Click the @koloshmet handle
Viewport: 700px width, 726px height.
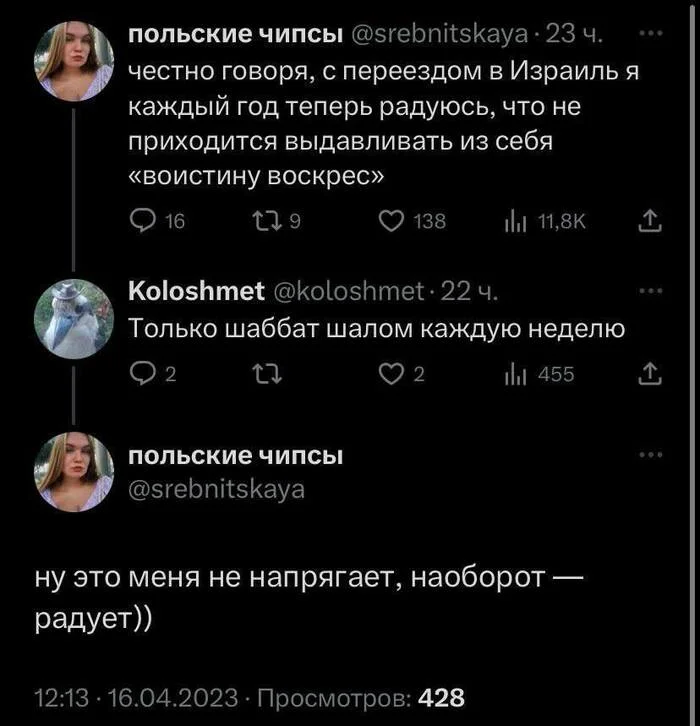[x=348, y=293]
